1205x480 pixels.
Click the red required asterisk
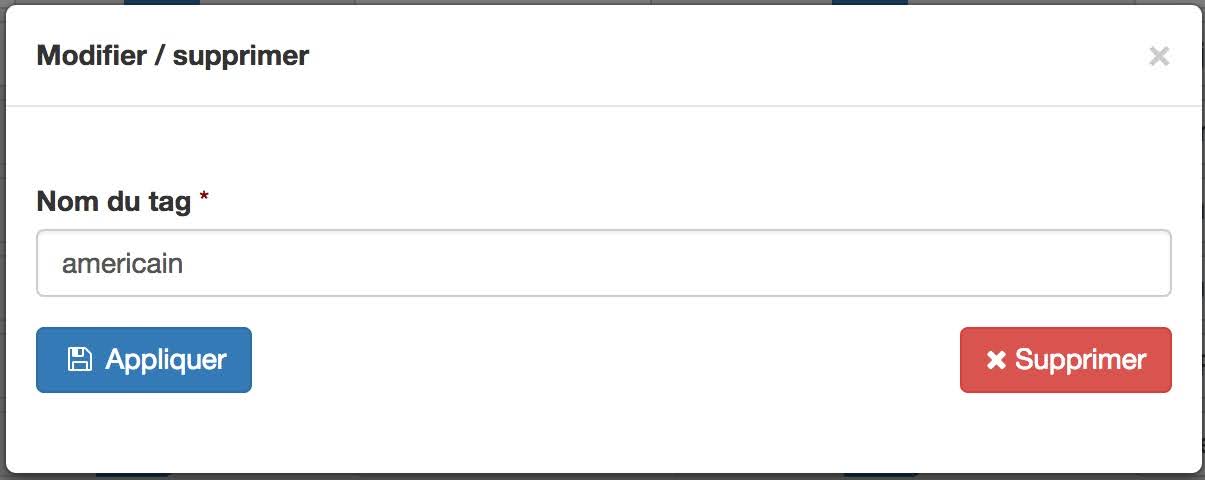tap(204, 198)
